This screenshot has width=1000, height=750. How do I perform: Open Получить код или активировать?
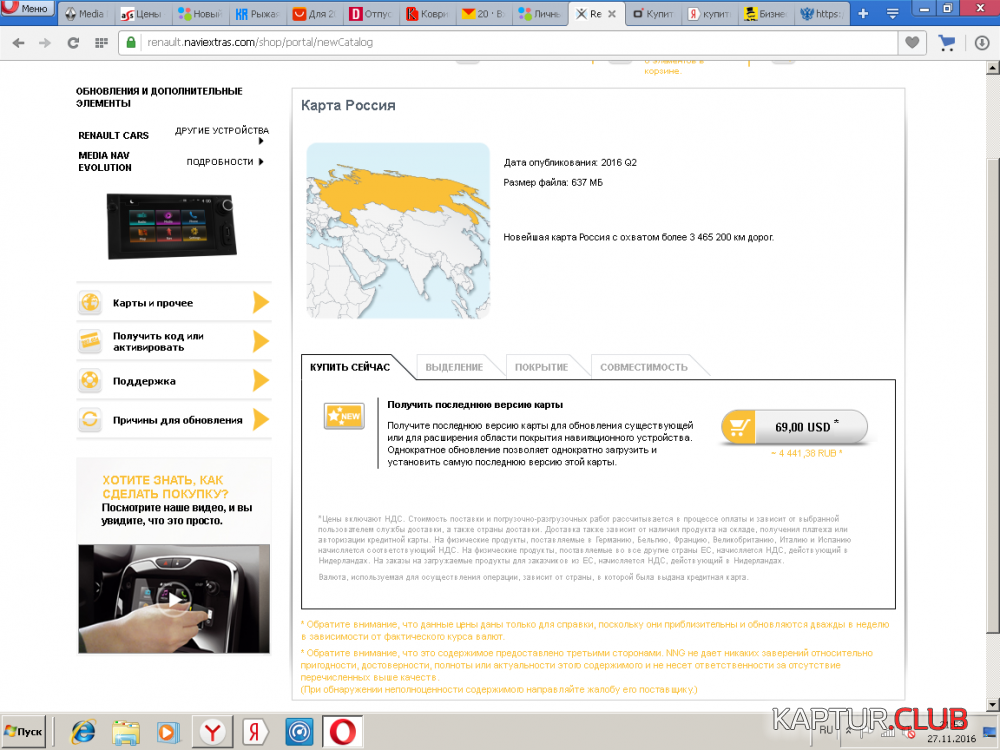[173, 342]
